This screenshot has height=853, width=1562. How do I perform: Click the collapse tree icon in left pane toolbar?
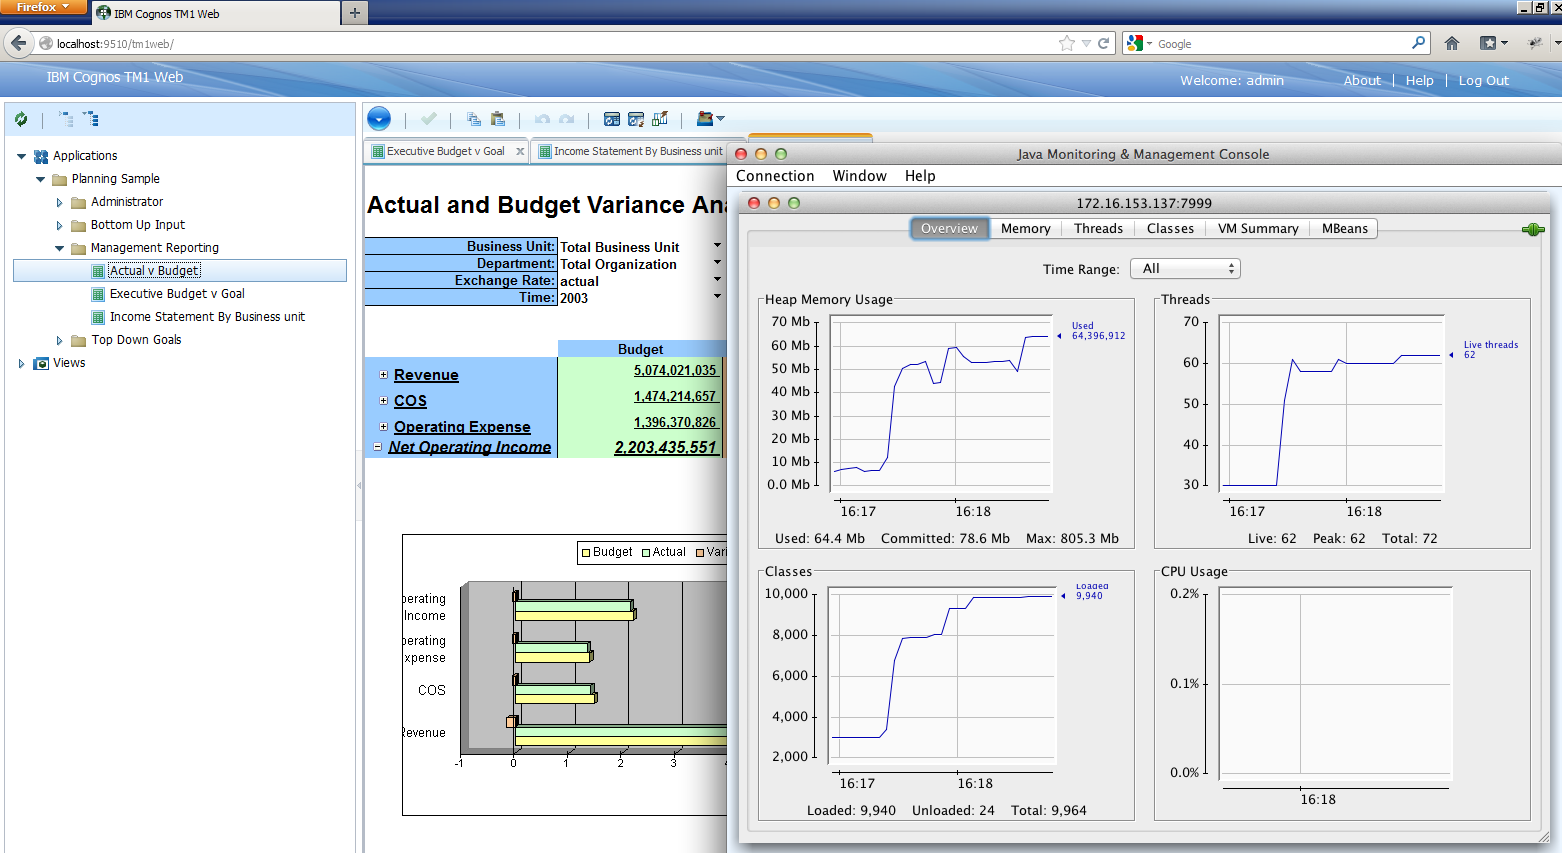[x=66, y=119]
